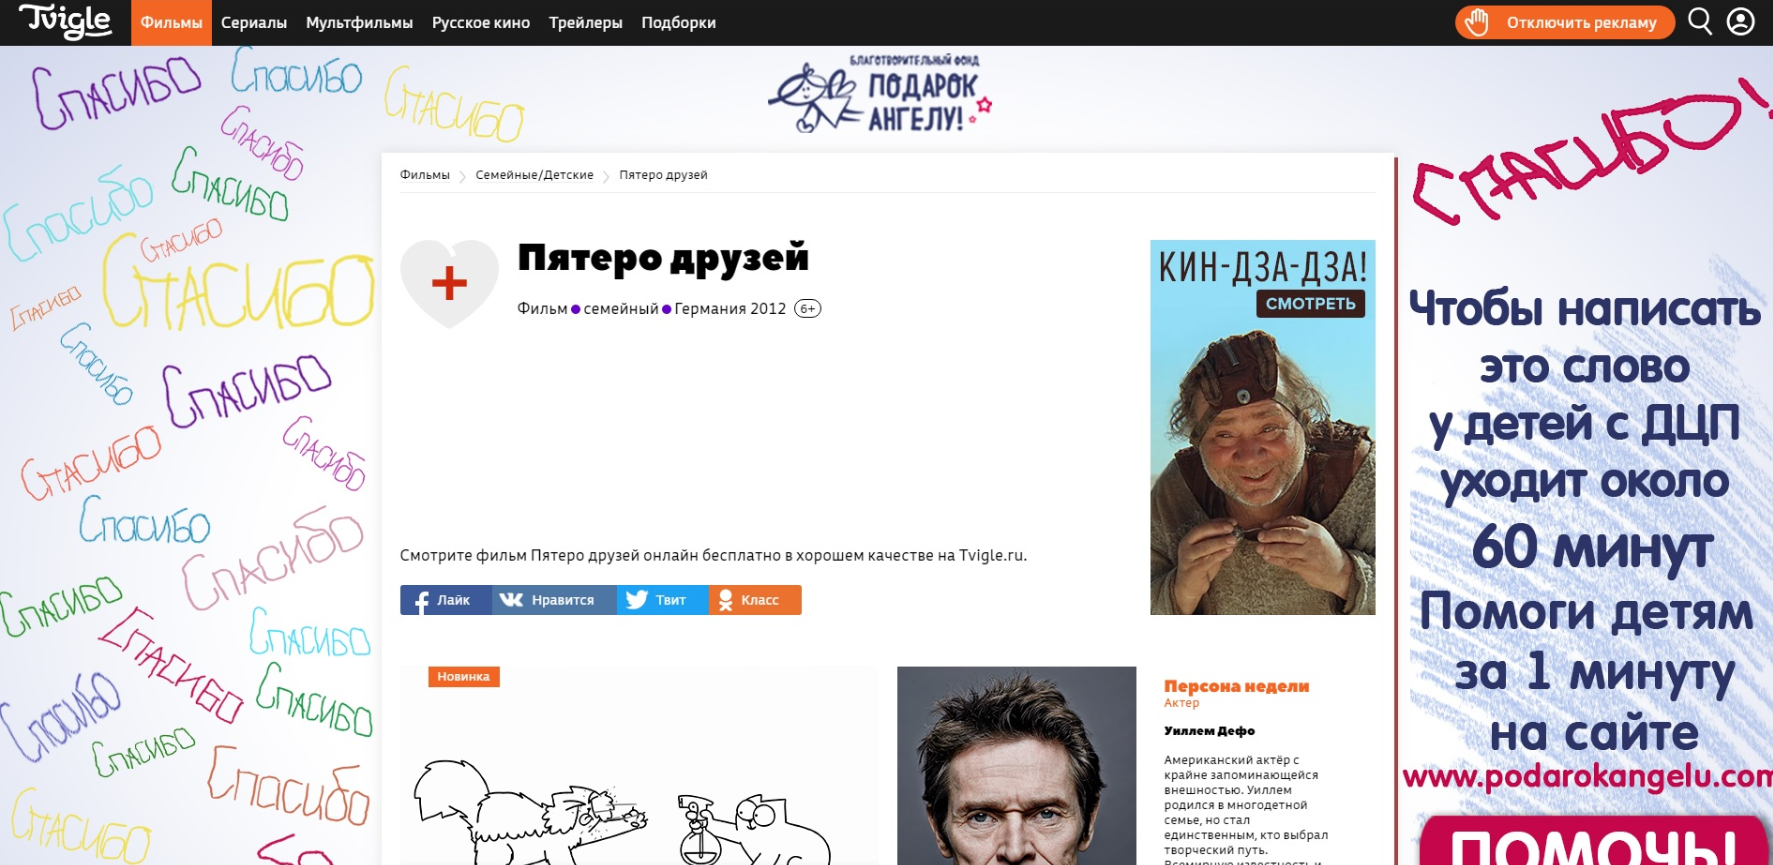Add movie to favorites with heart plus icon

coord(449,283)
